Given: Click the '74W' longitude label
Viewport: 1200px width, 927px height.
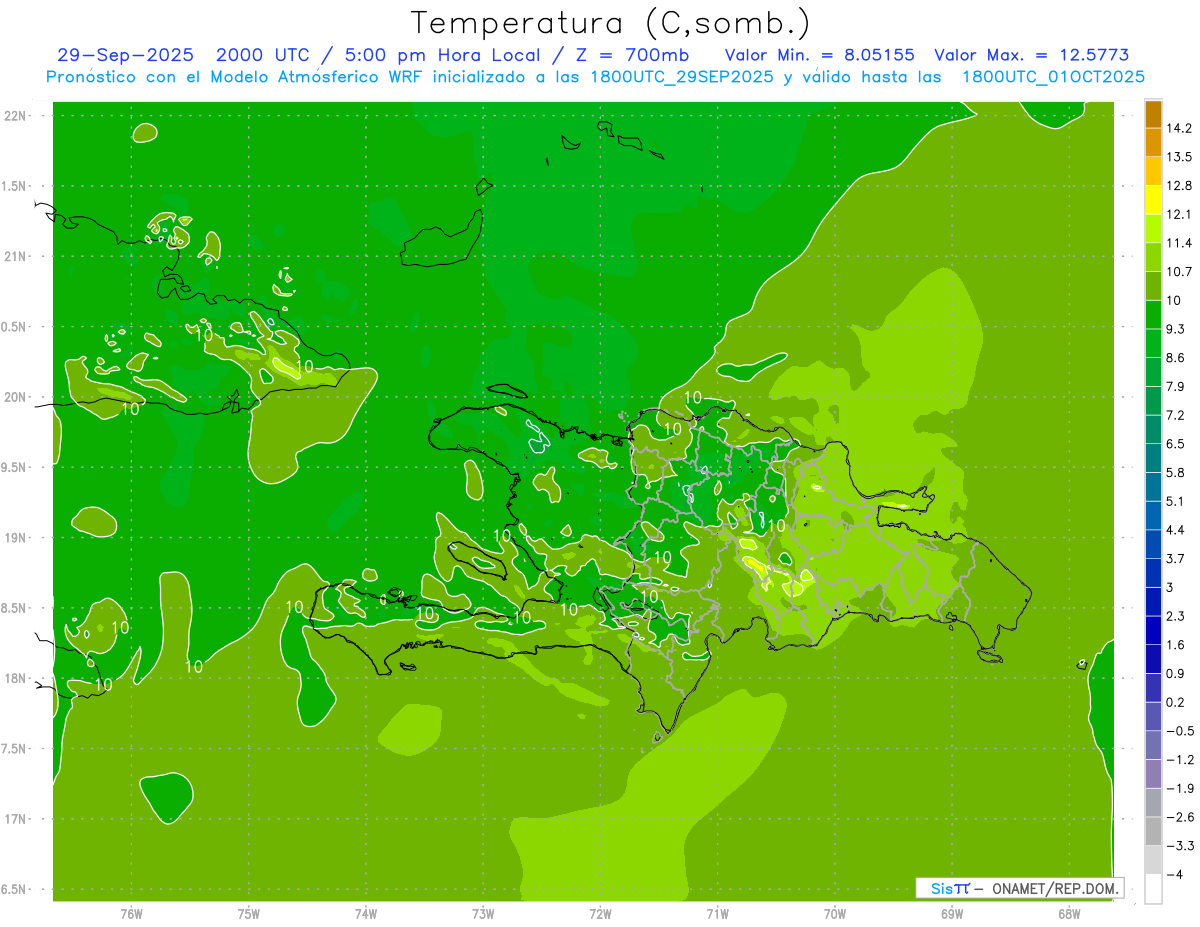Looking at the screenshot, I should click(x=366, y=913).
